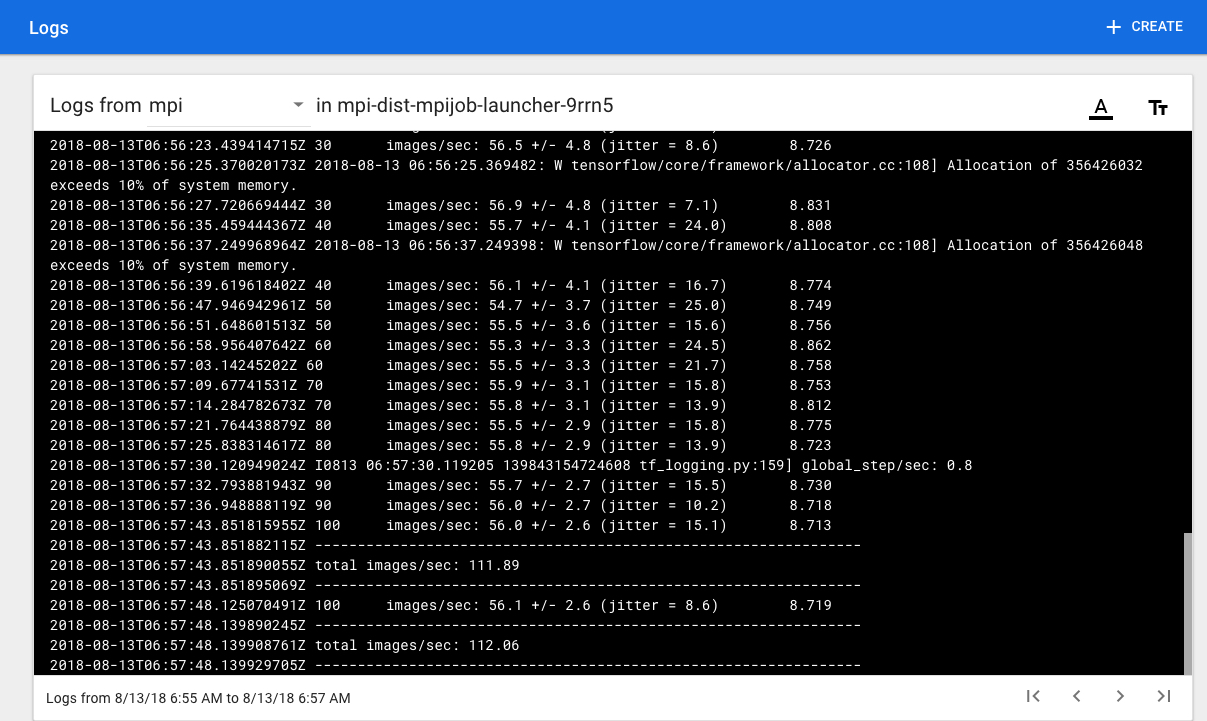The width and height of the screenshot is (1207, 721).
Task: Open the dropdown arrow beside 'mpi'
Action: (x=297, y=105)
